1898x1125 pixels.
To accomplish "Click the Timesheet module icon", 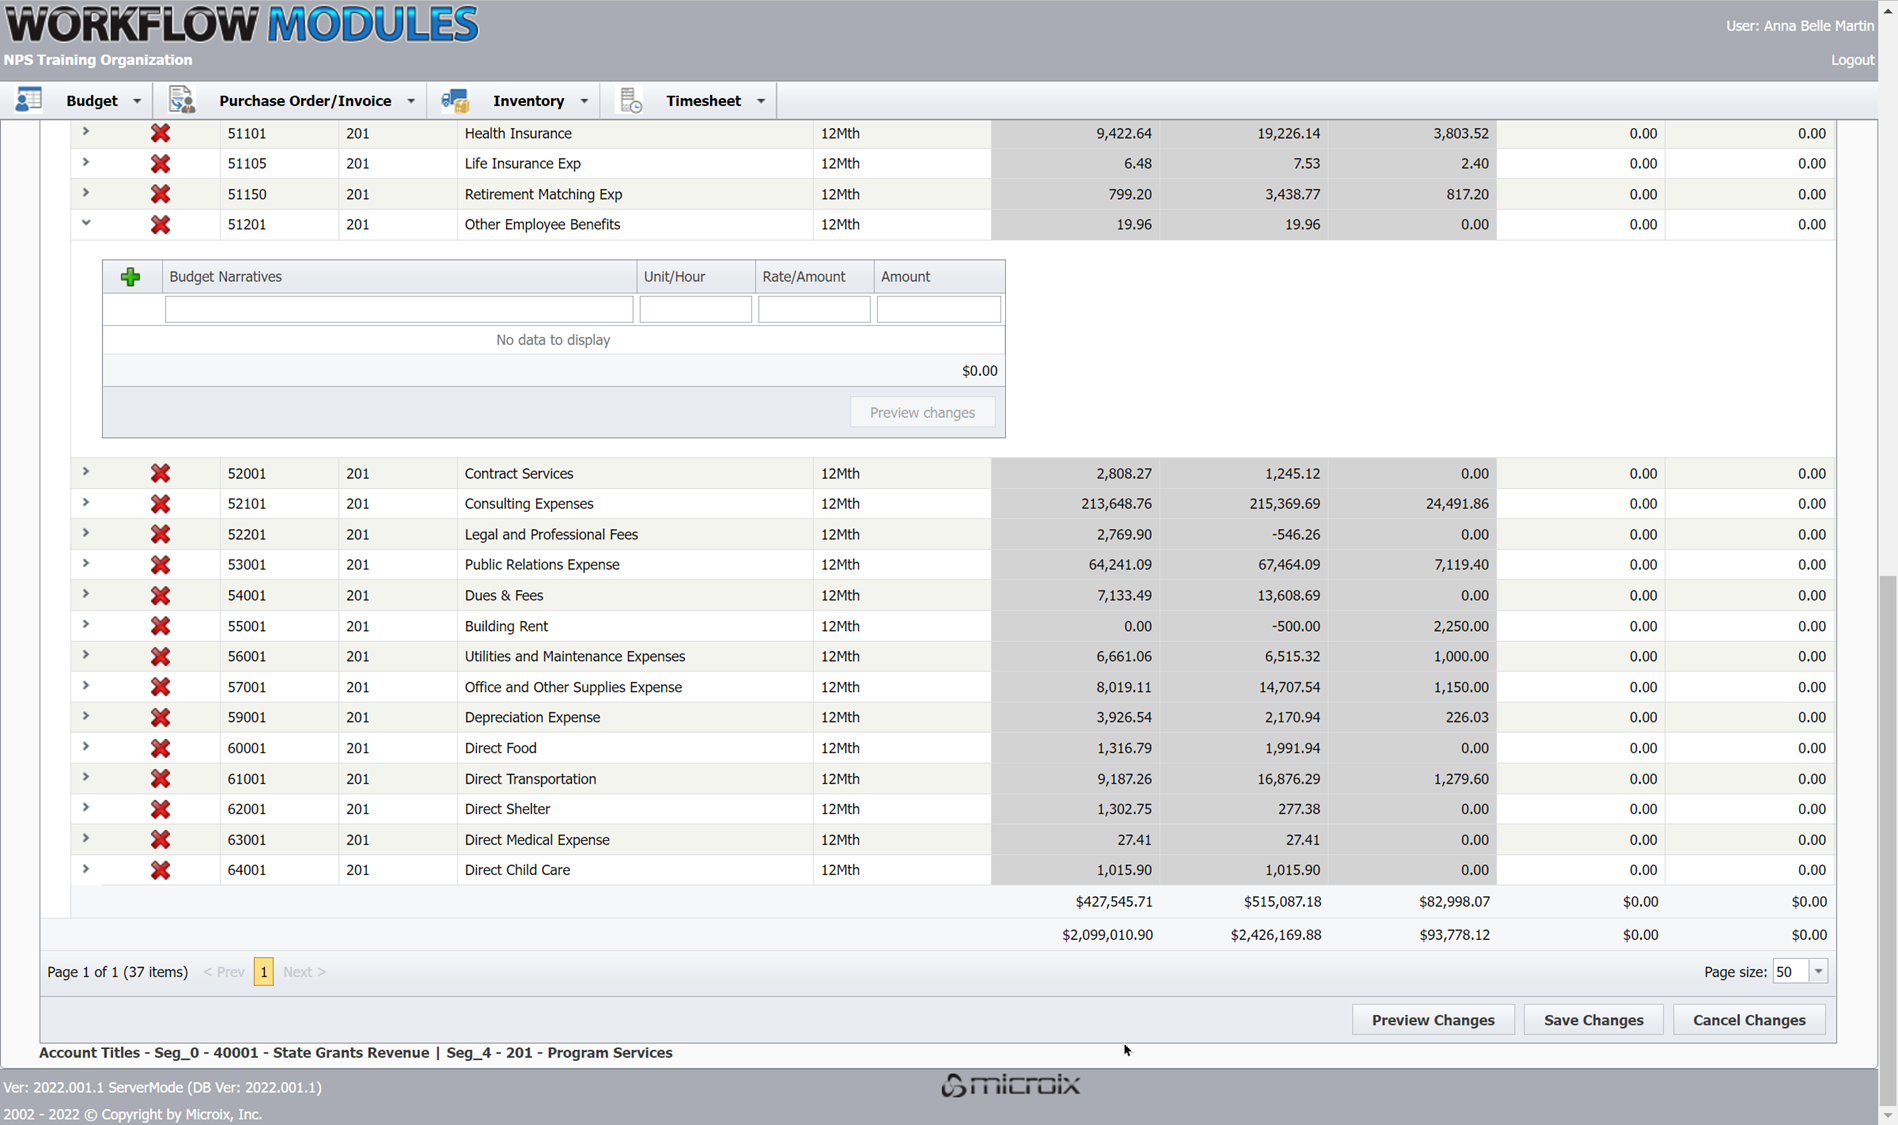I will coord(631,100).
